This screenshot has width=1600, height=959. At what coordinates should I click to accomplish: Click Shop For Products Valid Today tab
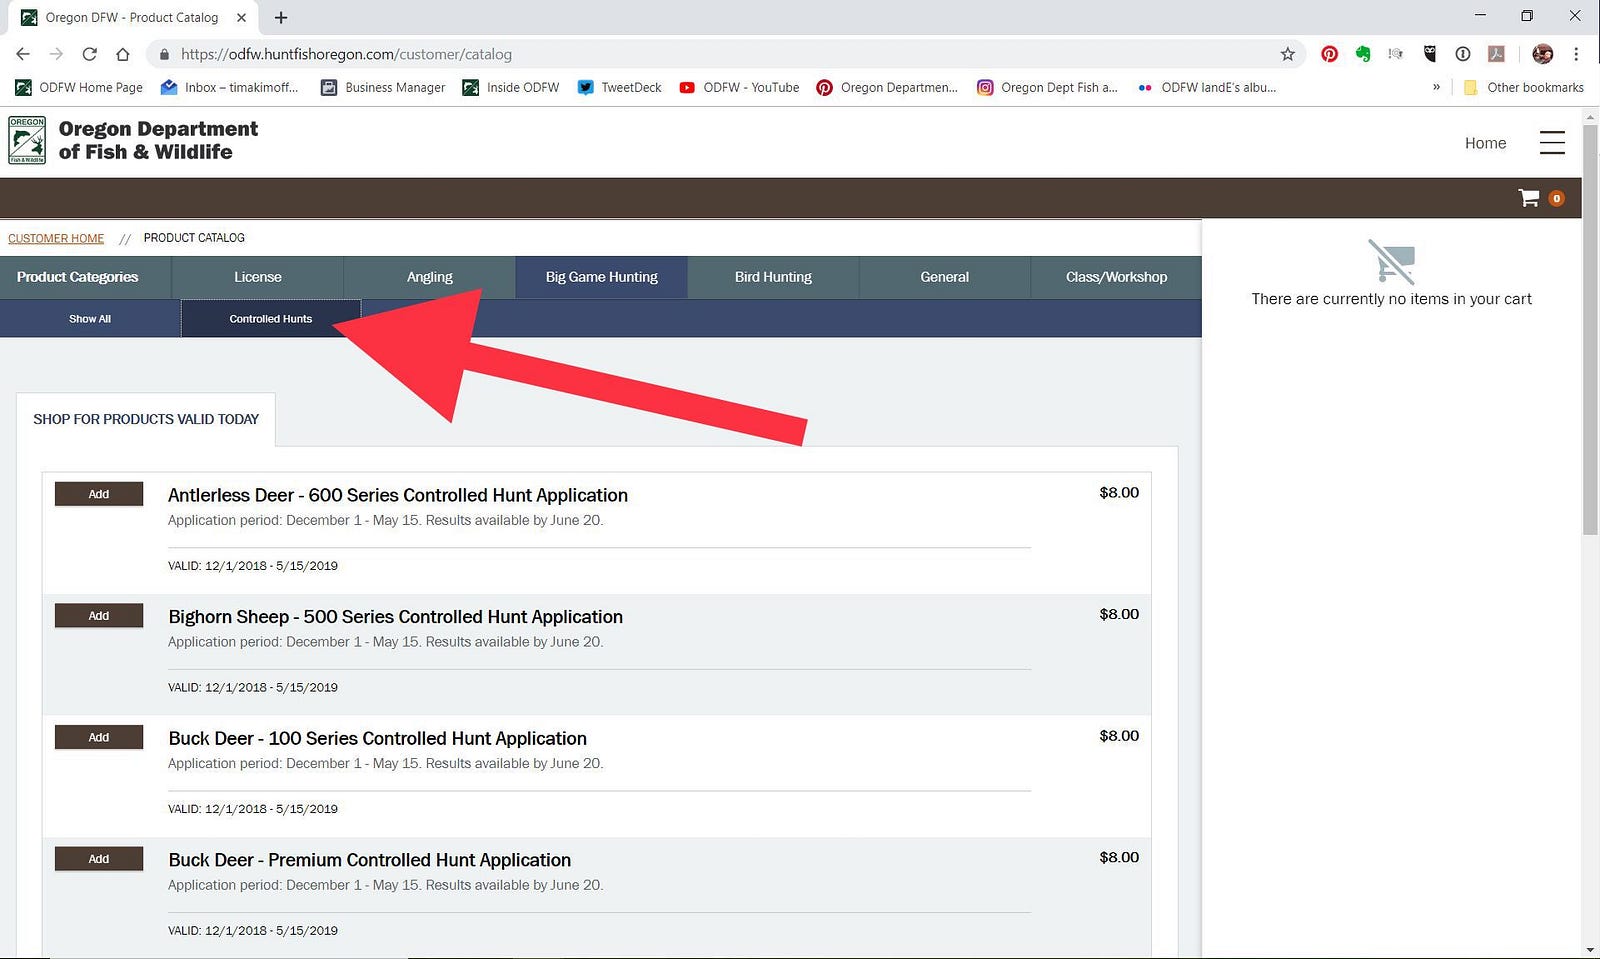tap(146, 419)
